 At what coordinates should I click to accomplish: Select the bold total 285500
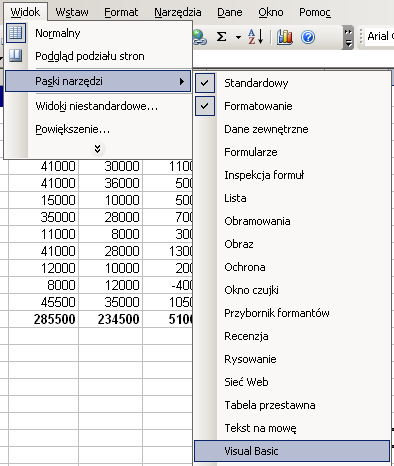44,319
